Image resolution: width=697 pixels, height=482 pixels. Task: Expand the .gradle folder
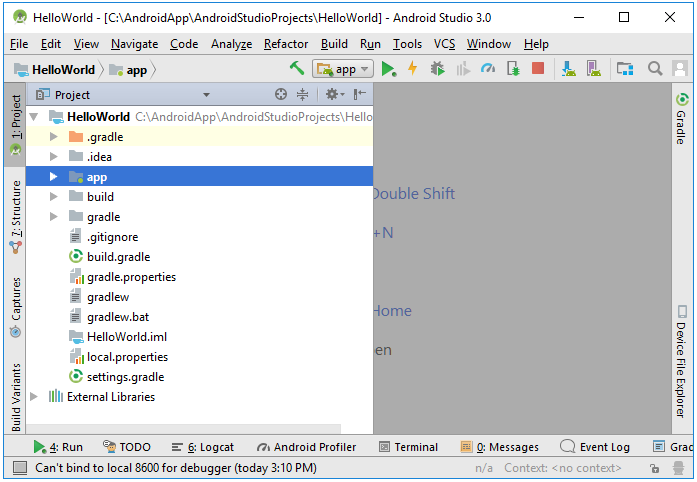coord(53,137)
